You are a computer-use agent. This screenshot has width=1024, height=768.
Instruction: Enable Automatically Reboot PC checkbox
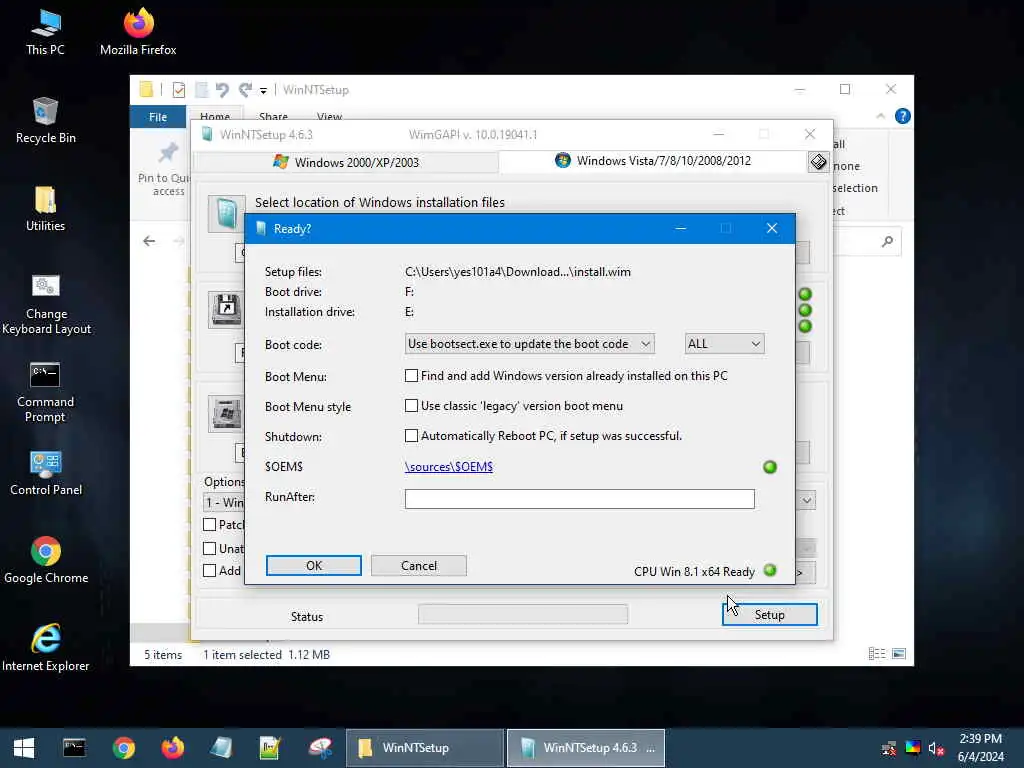point(411,436)
